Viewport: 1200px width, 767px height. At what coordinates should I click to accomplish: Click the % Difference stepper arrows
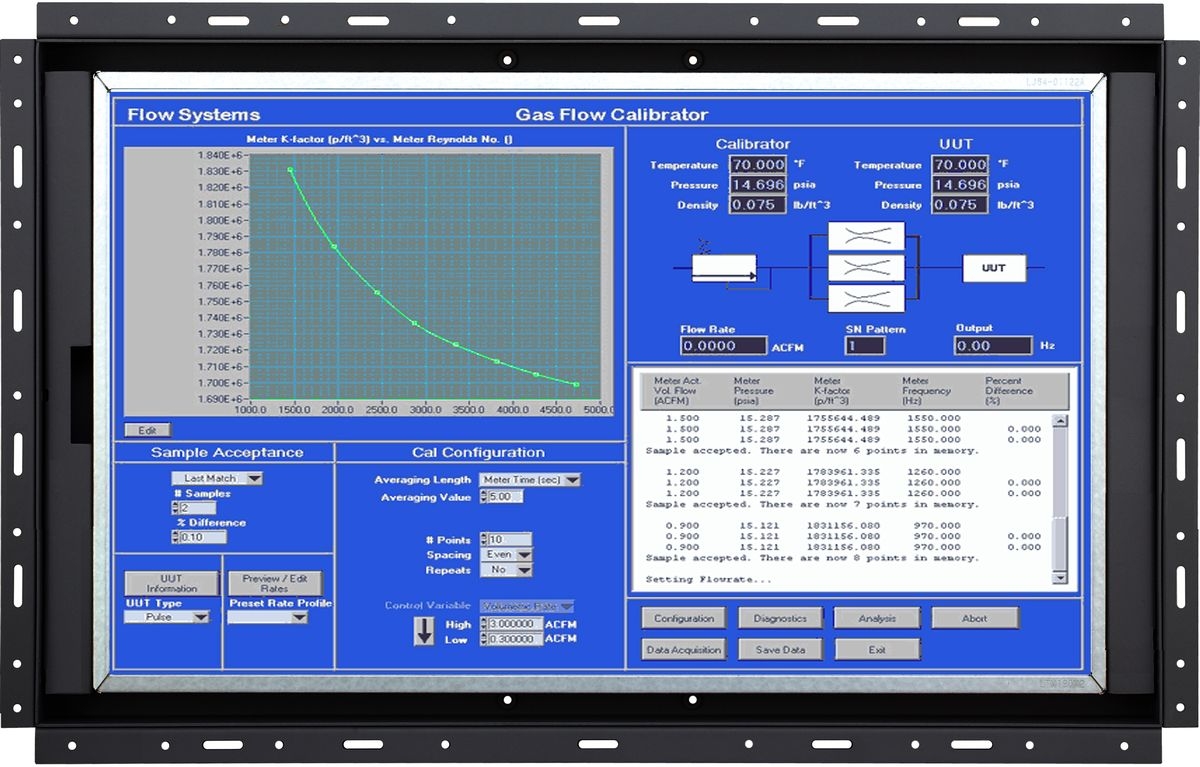coord(176,537)
